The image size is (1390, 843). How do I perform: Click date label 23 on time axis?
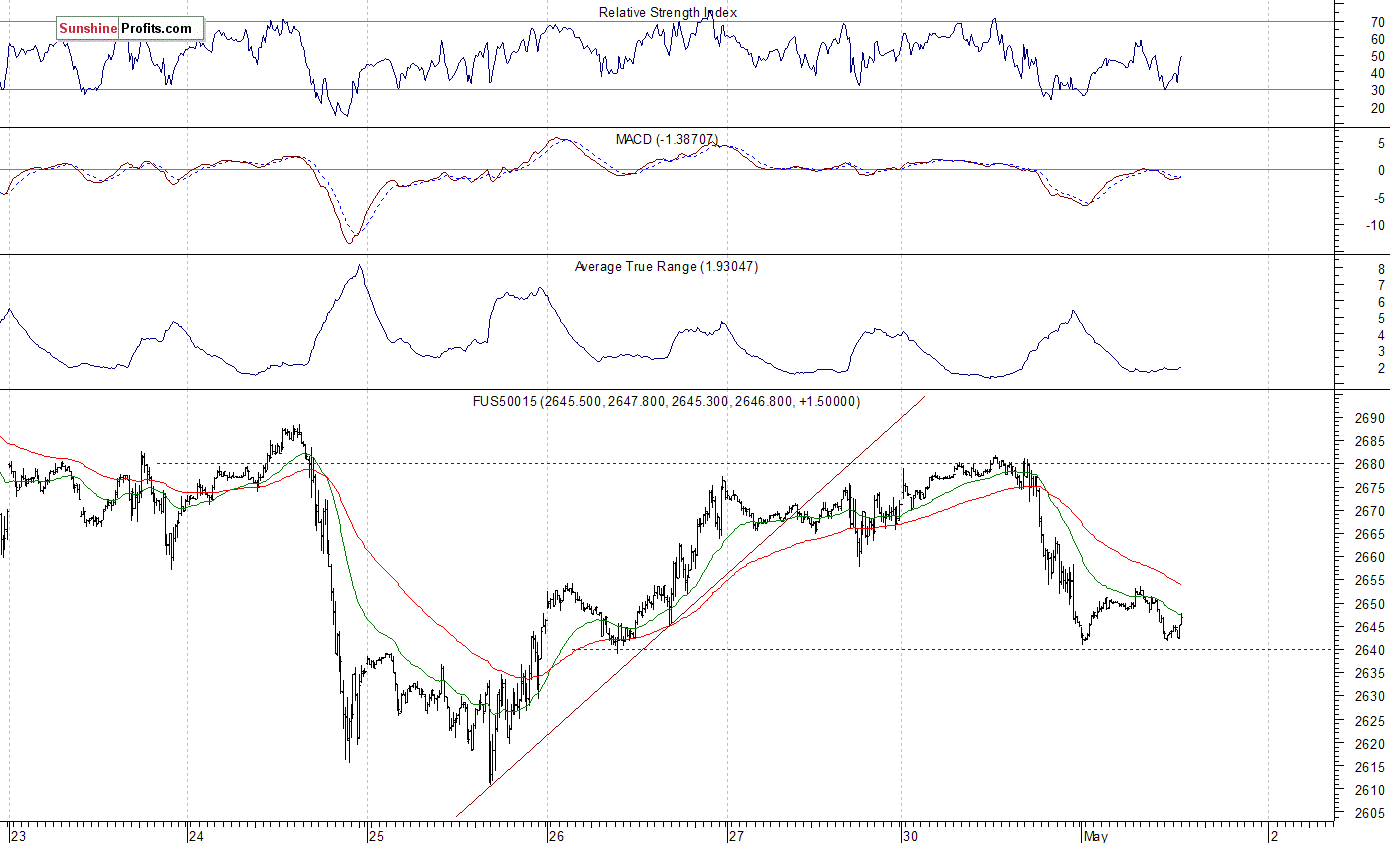(19, 835)
